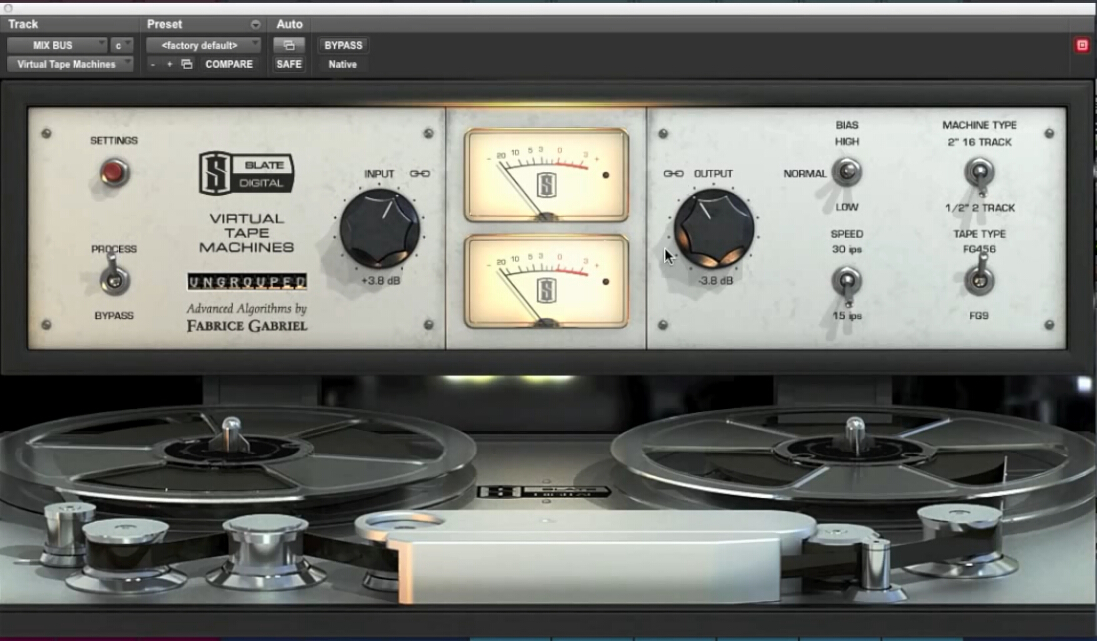Screen dimensions: 1097x641
Task: Click the BYPASS label under Process switch
Action: coord(114,316)
